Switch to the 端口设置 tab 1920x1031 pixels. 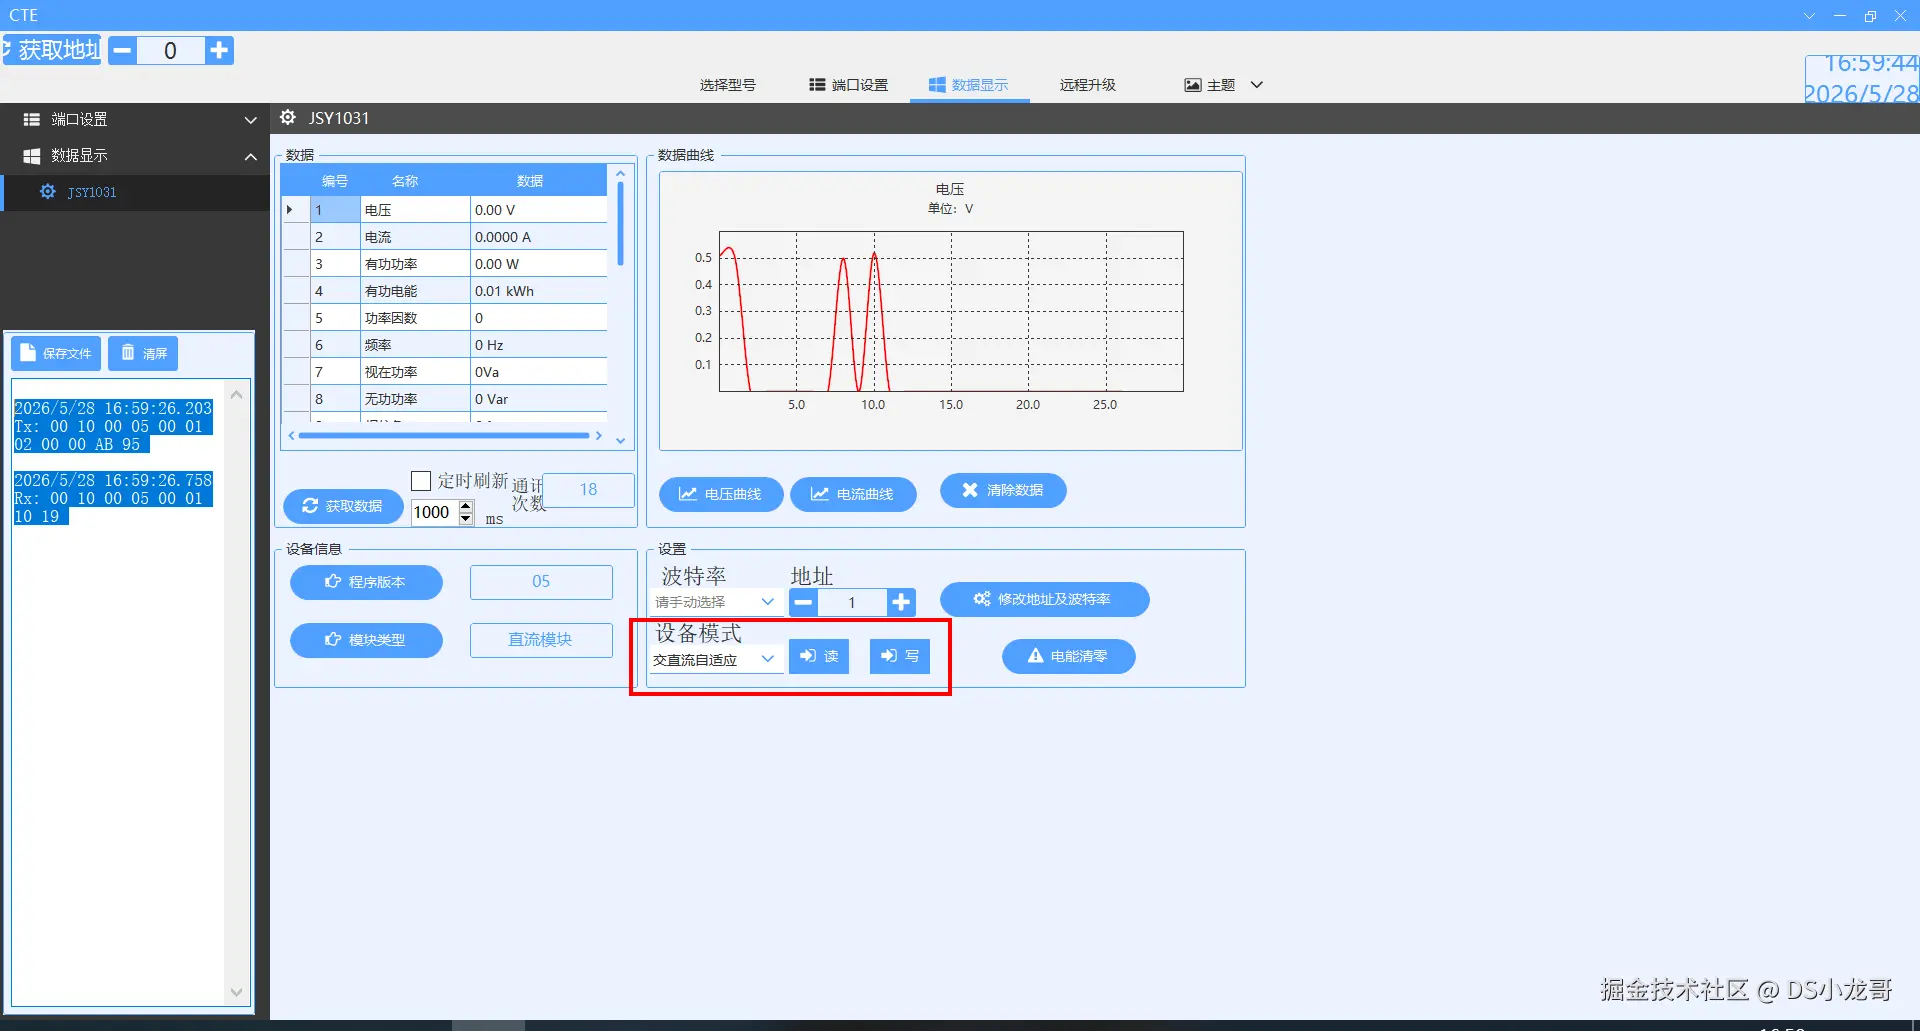(848, 85)
